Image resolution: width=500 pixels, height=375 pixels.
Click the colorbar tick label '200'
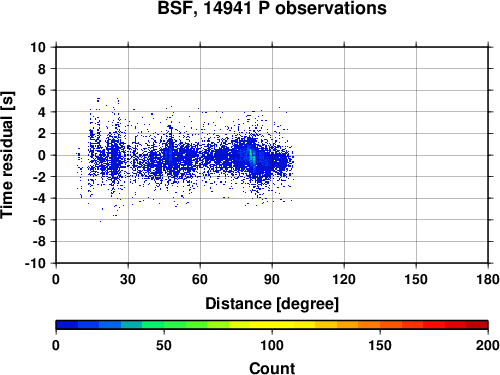[x=488, y=345]
